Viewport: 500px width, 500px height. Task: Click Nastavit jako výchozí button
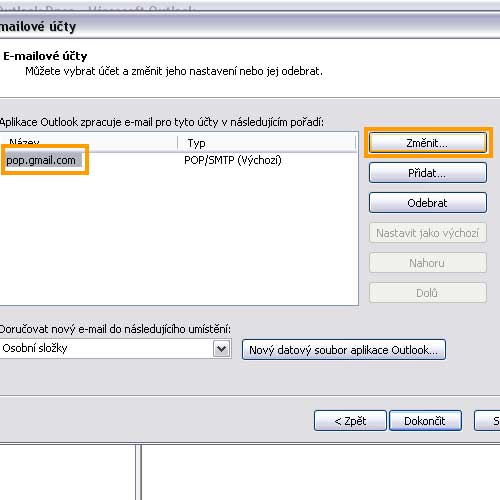coord(428,233)
